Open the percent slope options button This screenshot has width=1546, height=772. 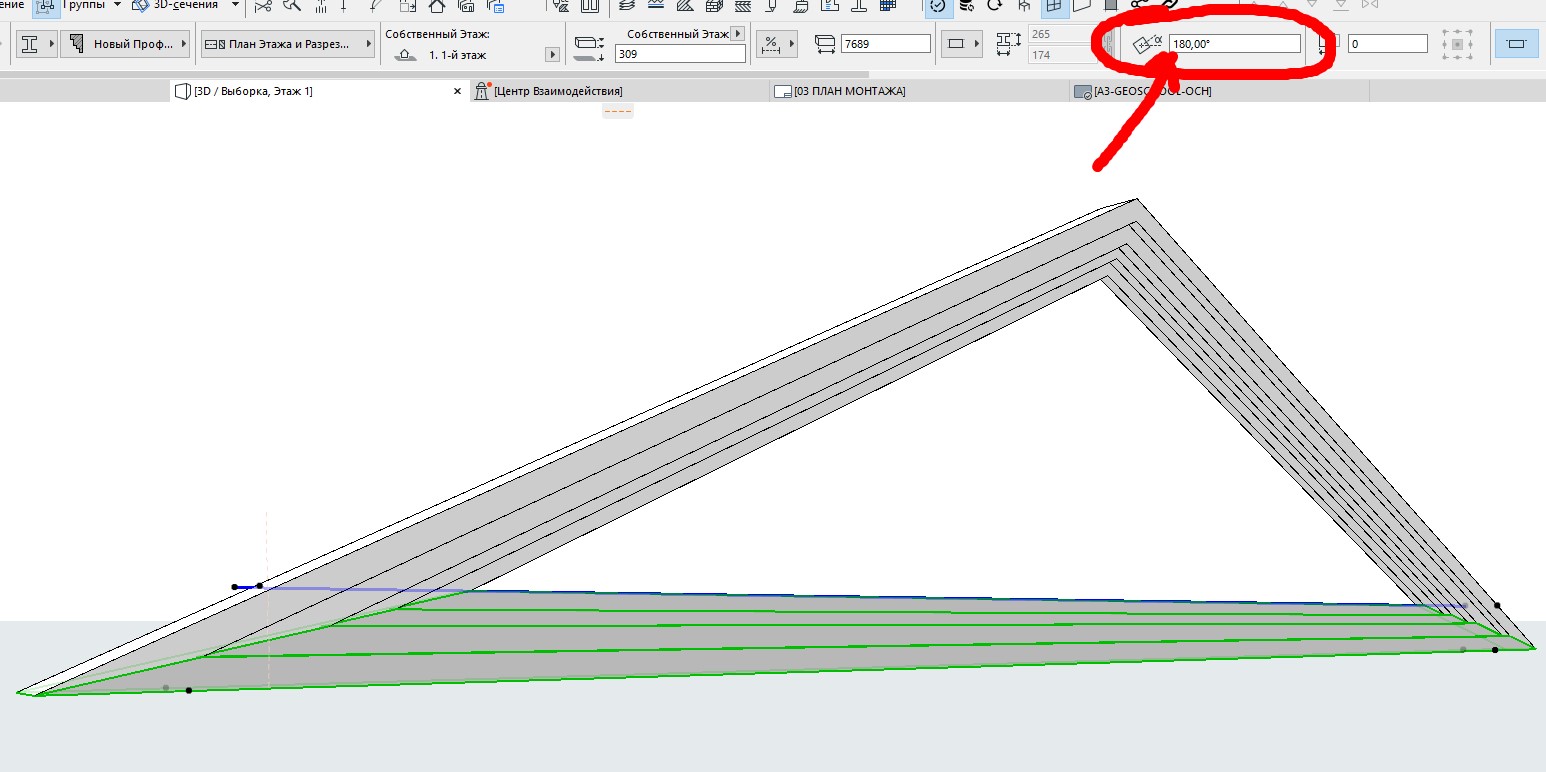click(777, 44)
